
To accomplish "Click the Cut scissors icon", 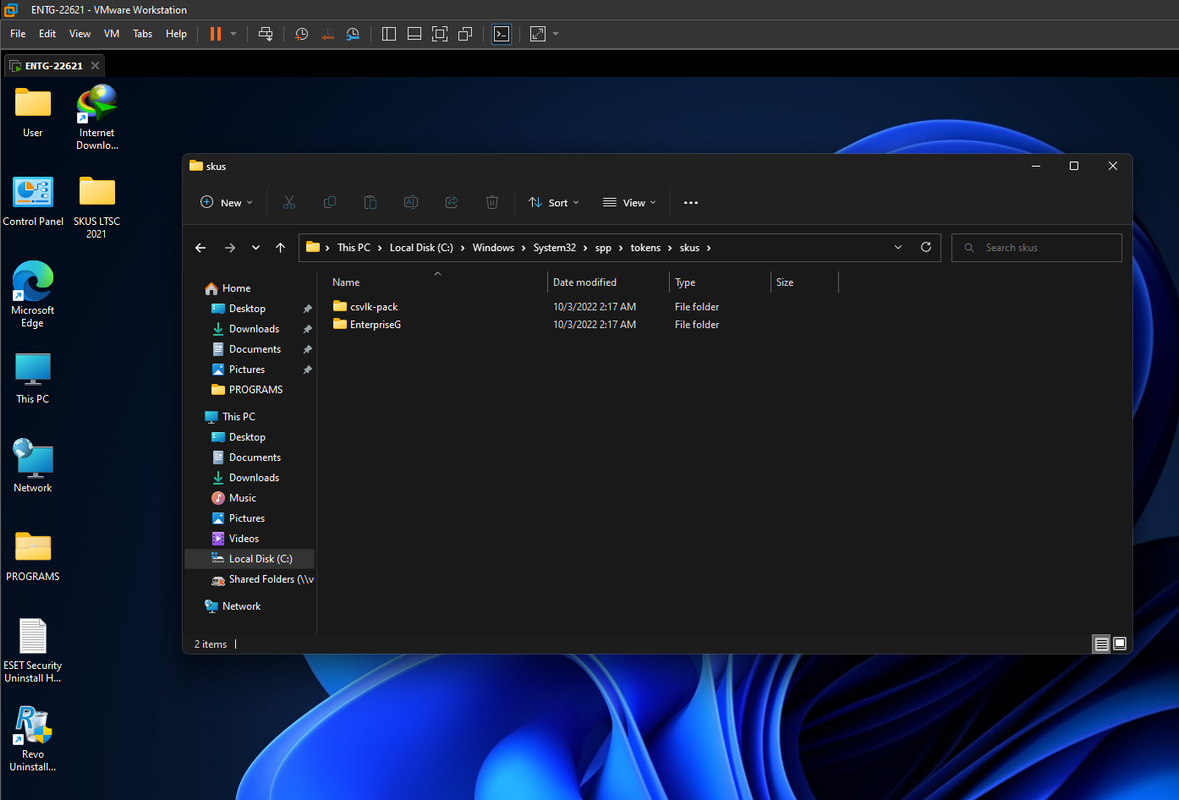I will [289, 202].
